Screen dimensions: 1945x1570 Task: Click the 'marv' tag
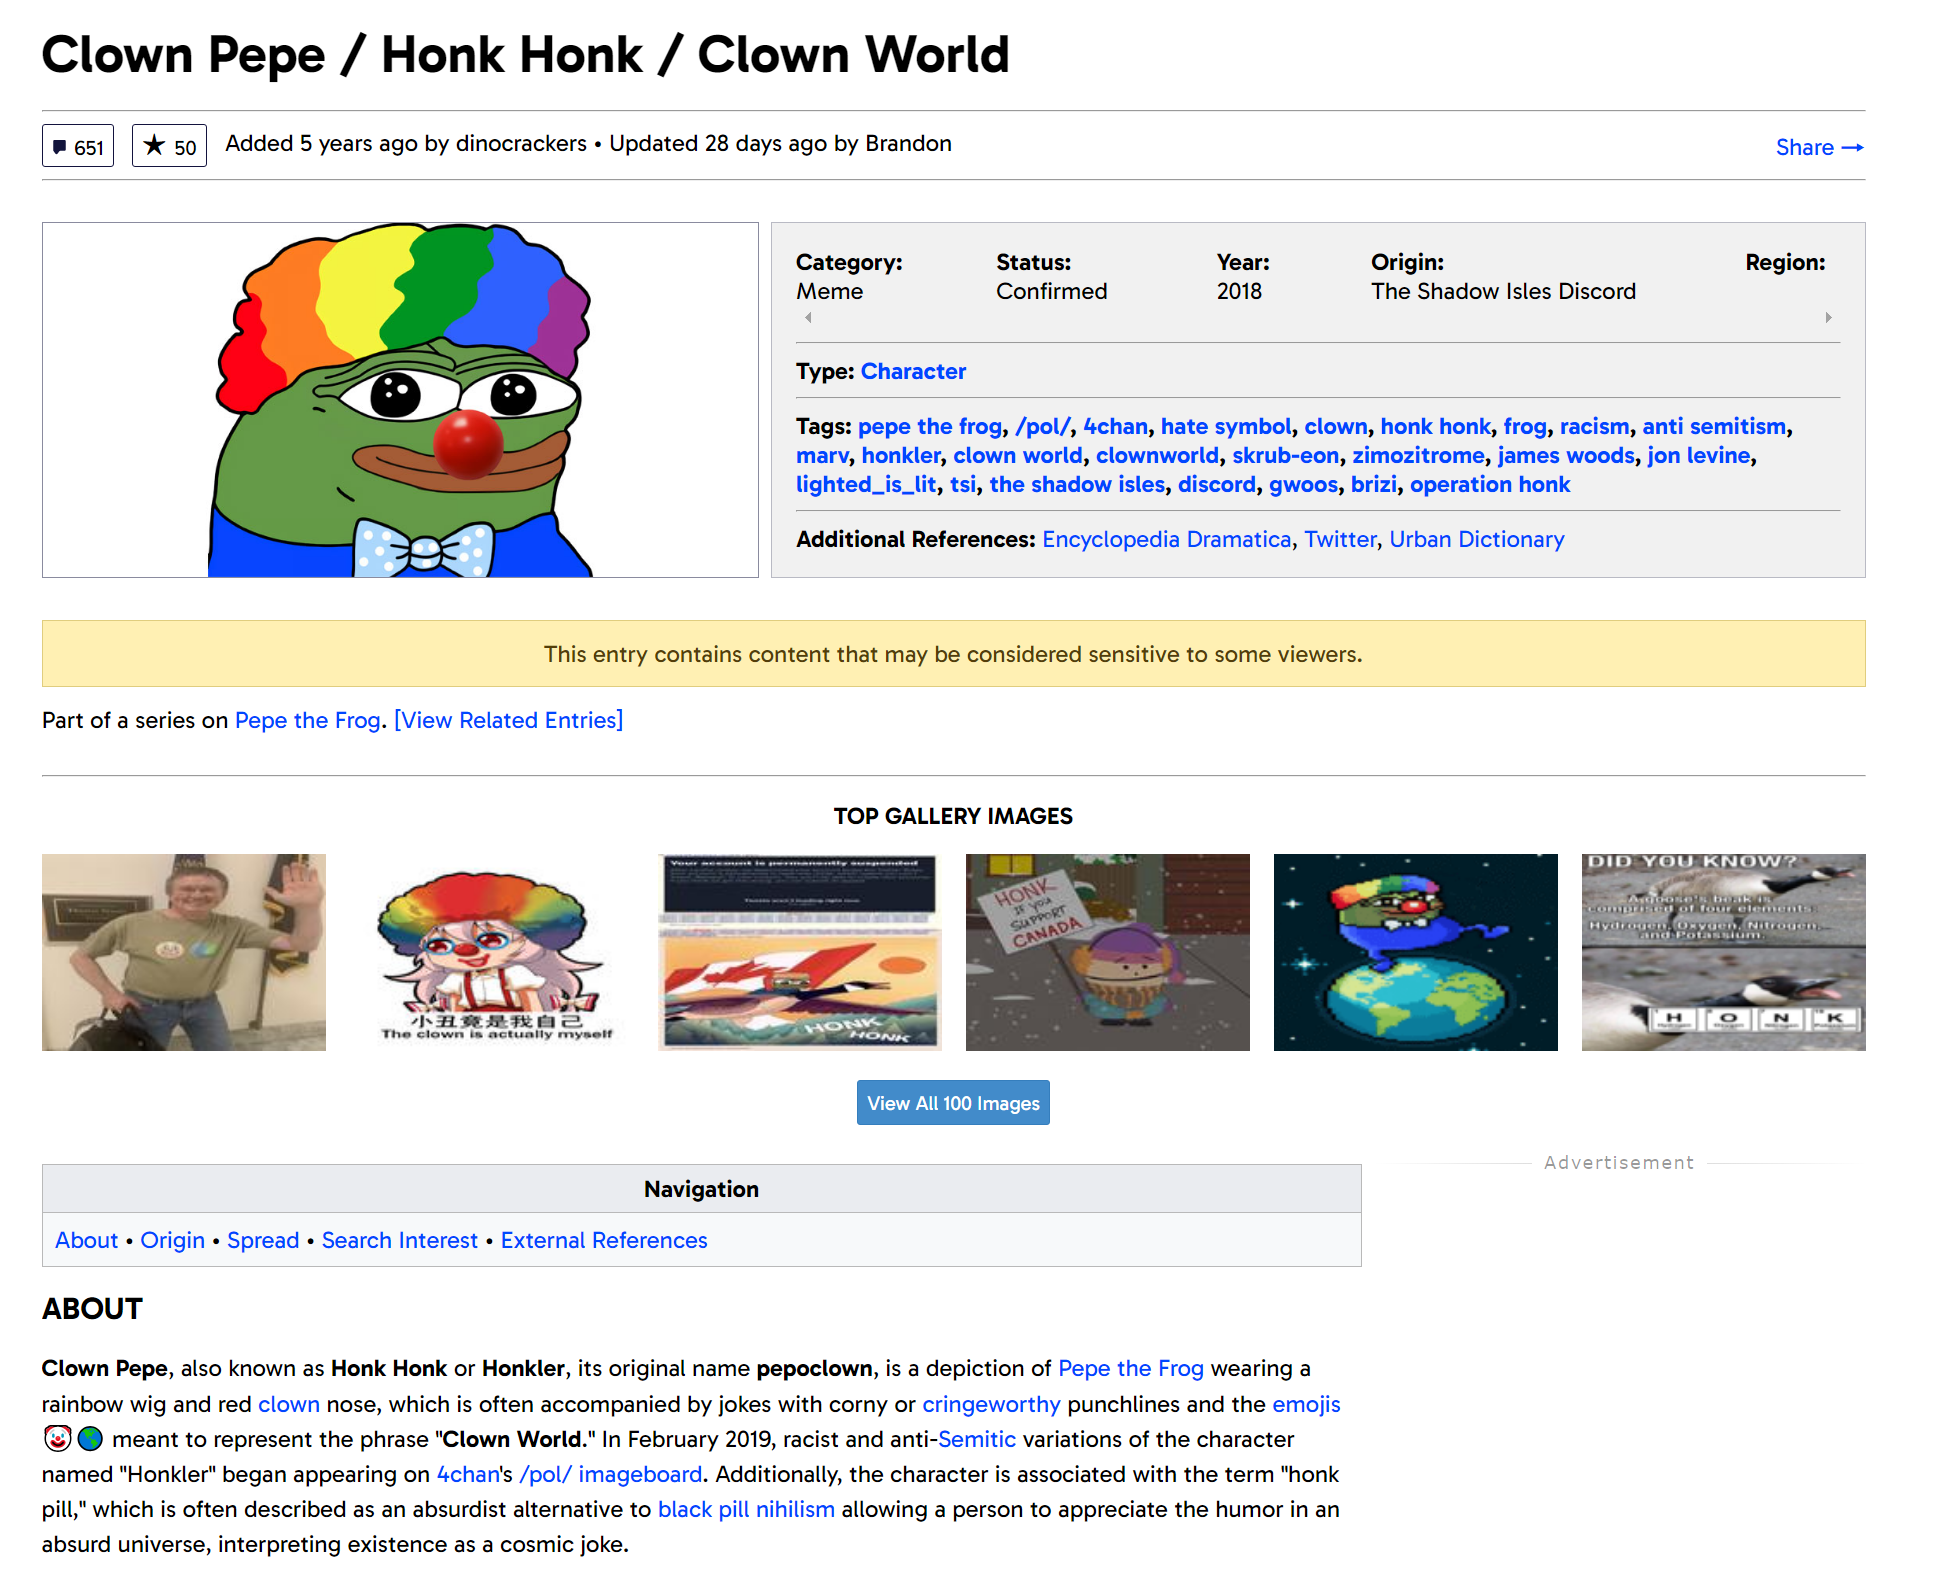click(x=822, y=455)
